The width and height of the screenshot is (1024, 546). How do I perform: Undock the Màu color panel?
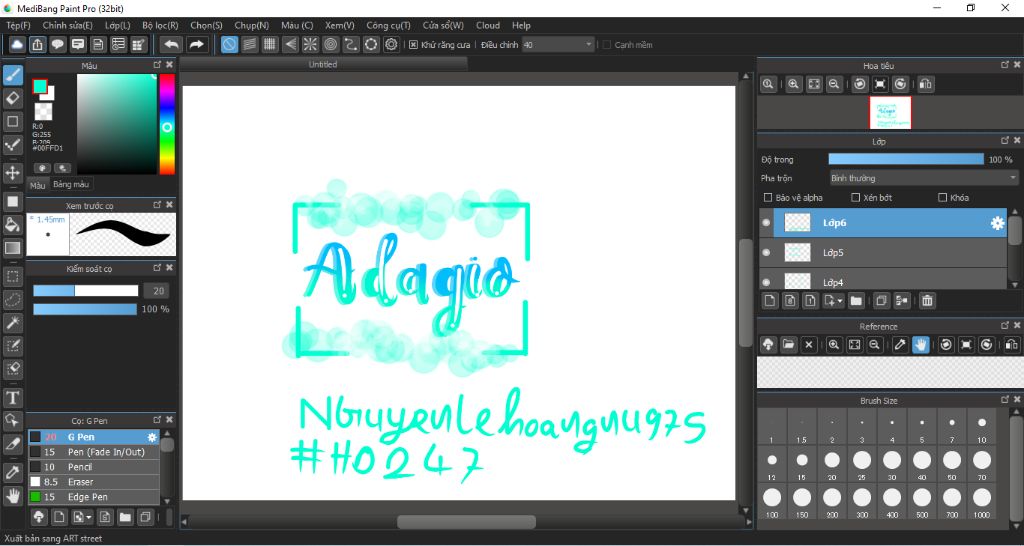(157, 65)
